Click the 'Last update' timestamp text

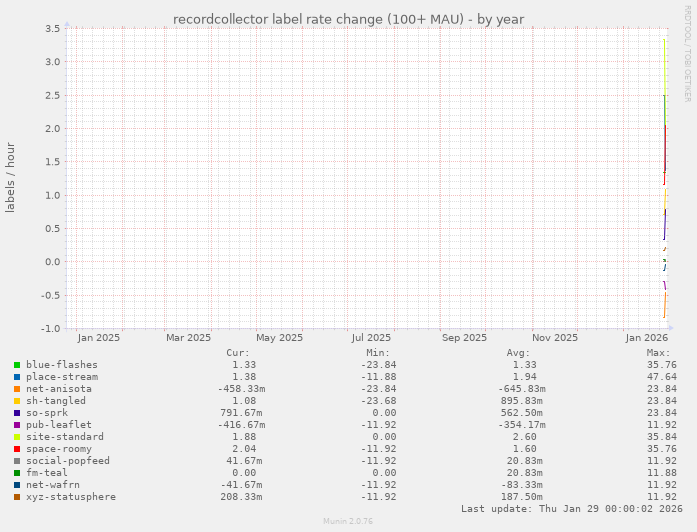572,509
